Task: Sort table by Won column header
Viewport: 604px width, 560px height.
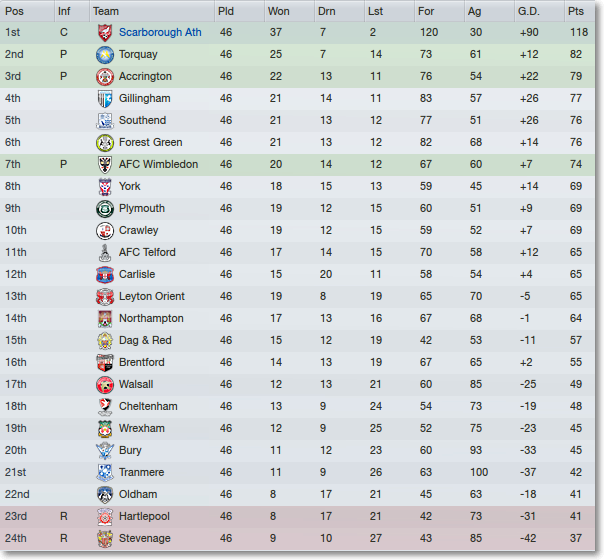Action: click(289, 11)
